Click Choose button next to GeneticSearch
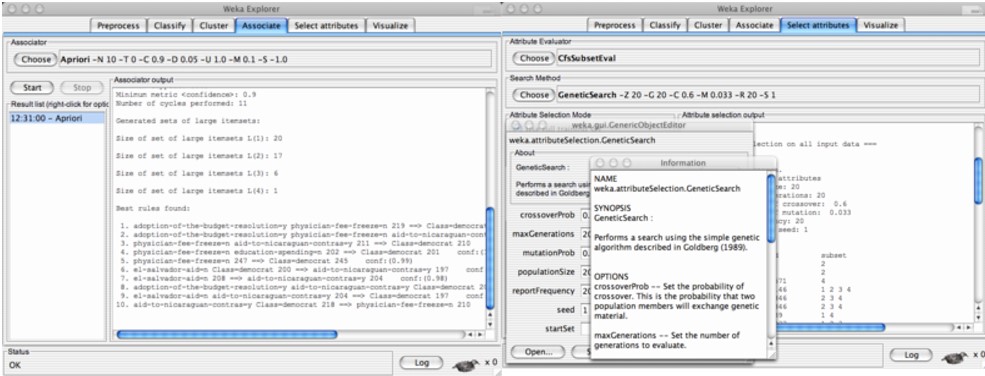The width and height of the screenshot is (985, 376). click(535, 95)
